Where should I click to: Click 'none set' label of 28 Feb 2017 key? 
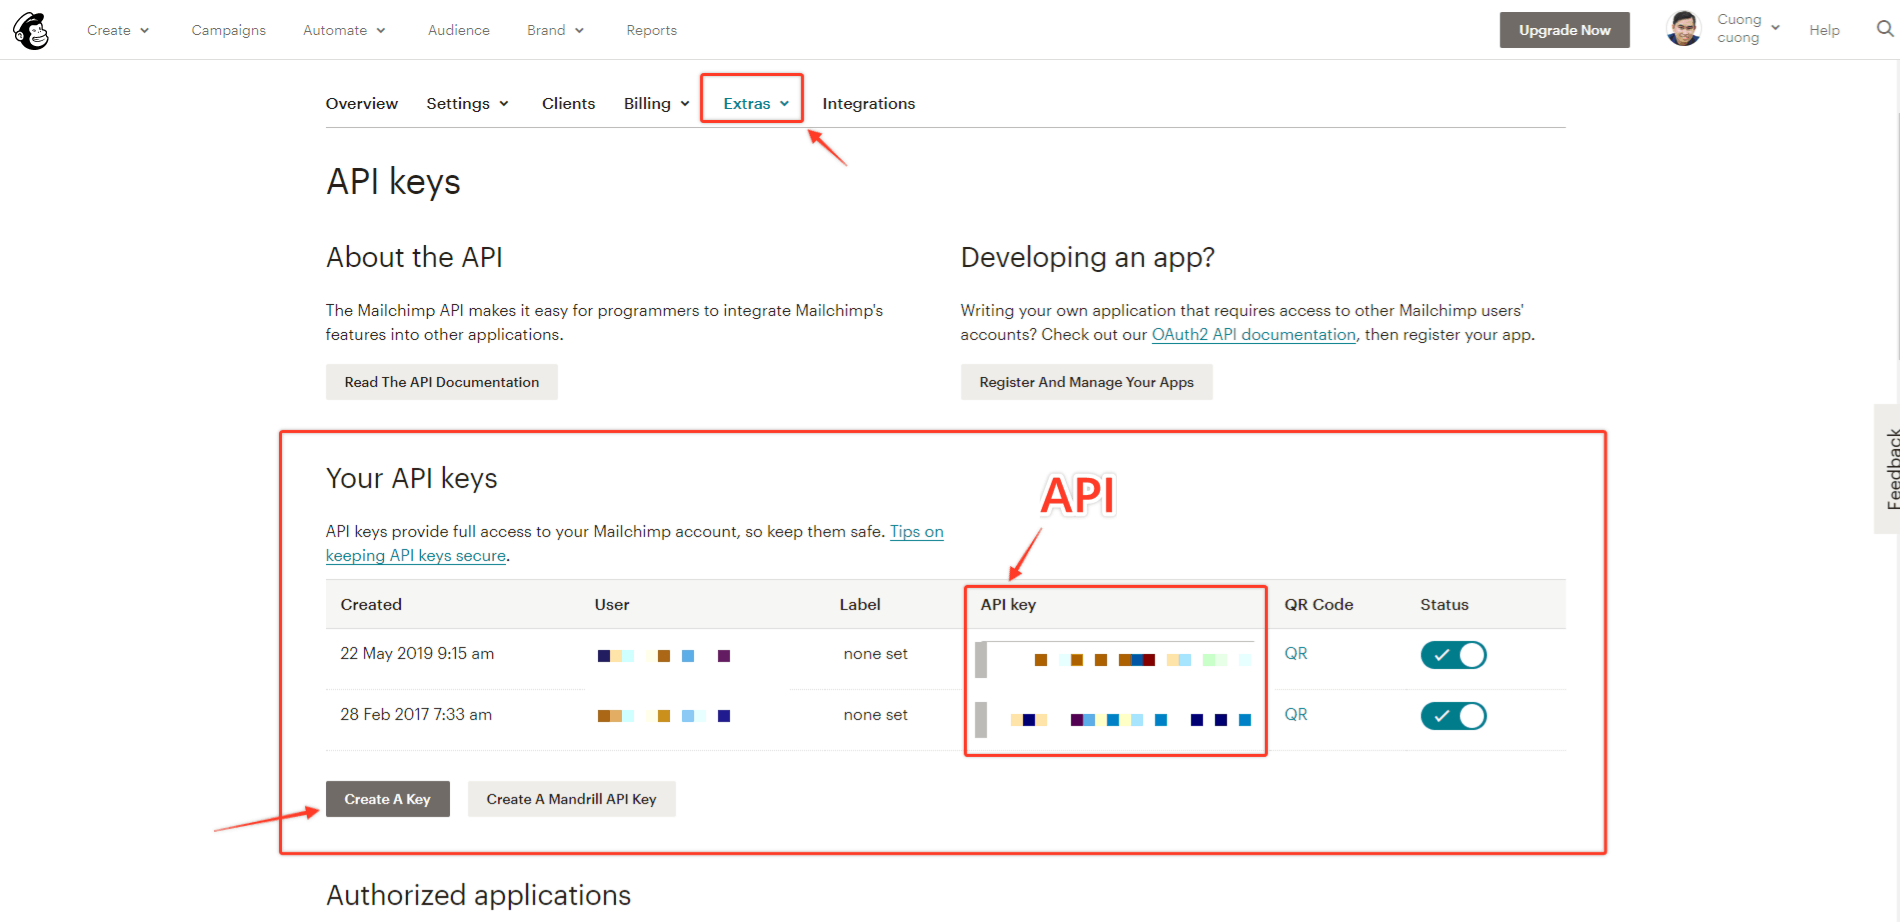click(875, 715)
